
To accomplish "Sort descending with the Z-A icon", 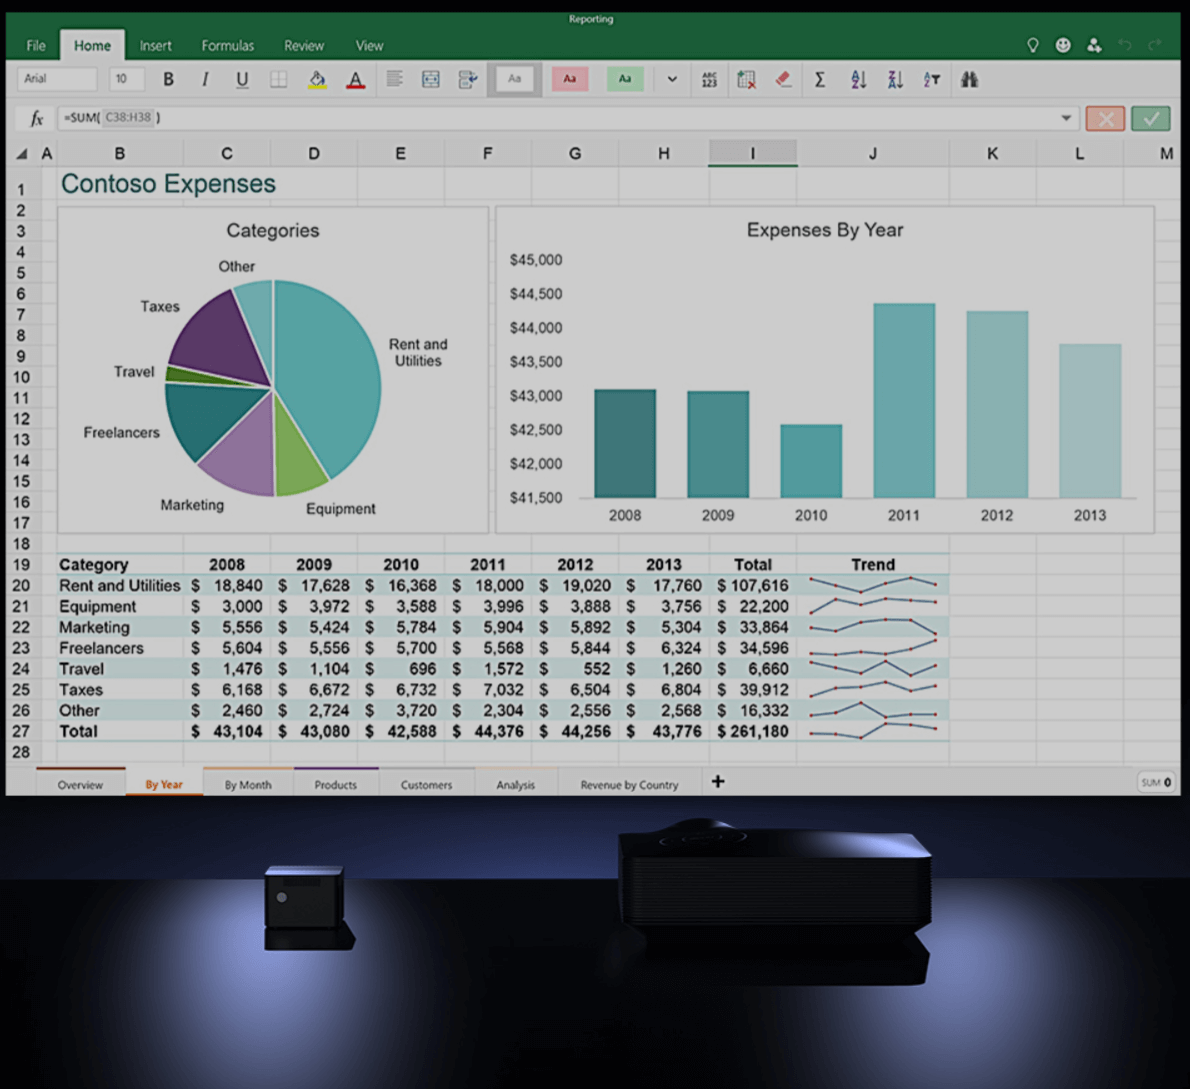I will coord(895,80).
